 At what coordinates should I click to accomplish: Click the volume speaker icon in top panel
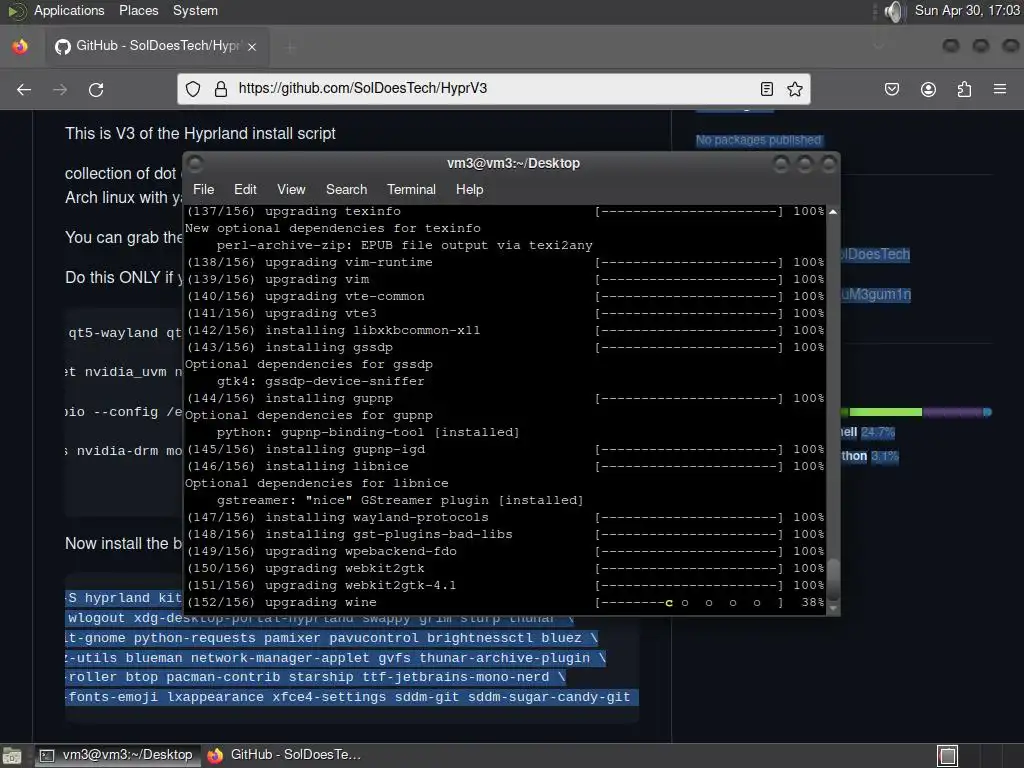tap(893, 11)
